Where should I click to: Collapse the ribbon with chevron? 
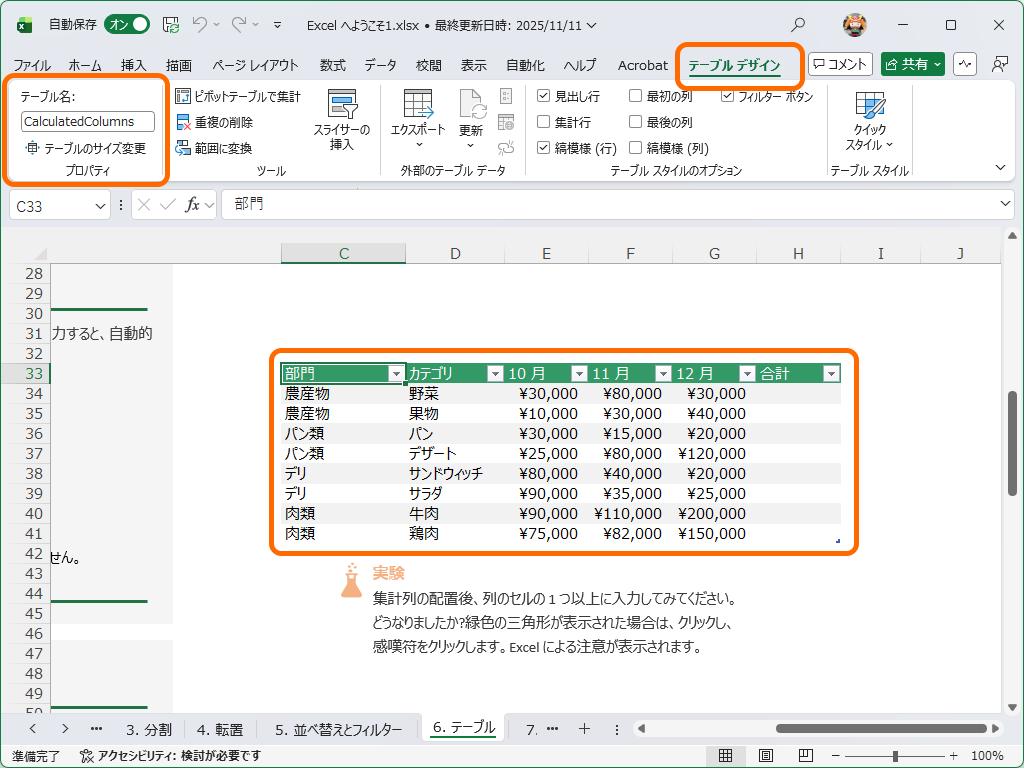(x=1000, y=168)
